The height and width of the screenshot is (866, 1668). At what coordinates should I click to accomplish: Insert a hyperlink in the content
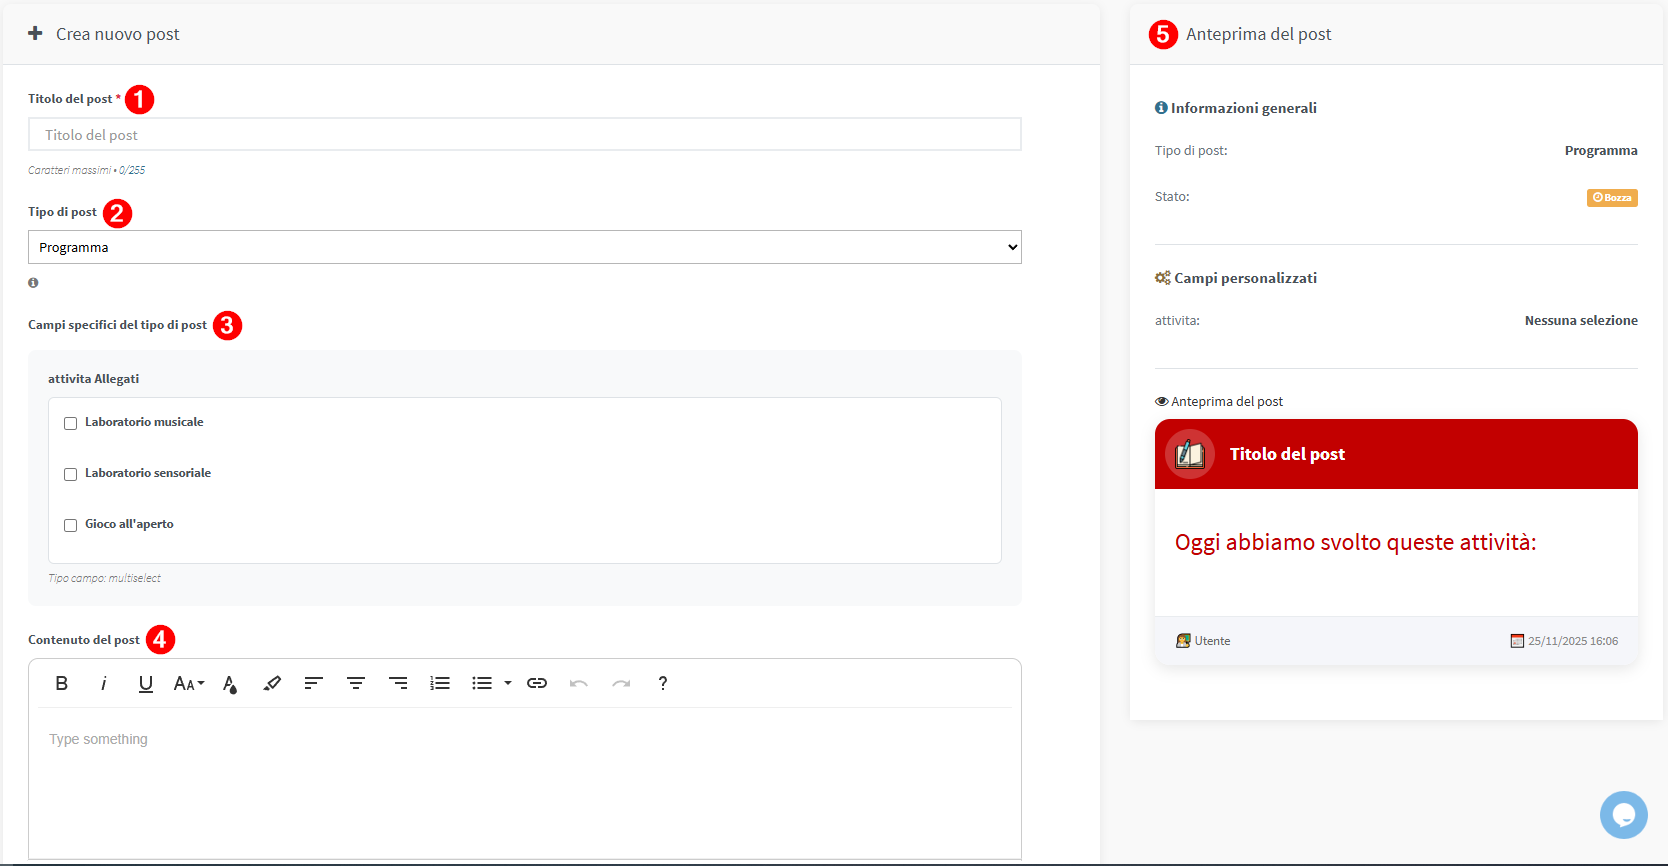click(537, 683)
